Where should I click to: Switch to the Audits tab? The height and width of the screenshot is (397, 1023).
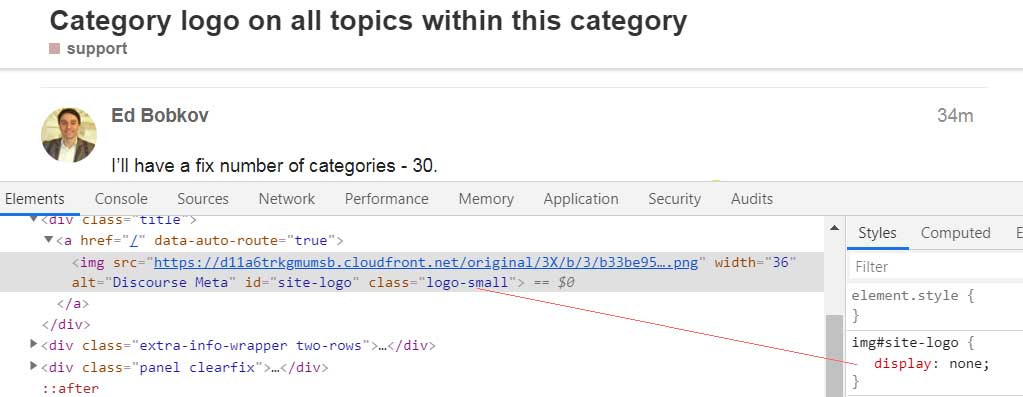tap(752, 199)
